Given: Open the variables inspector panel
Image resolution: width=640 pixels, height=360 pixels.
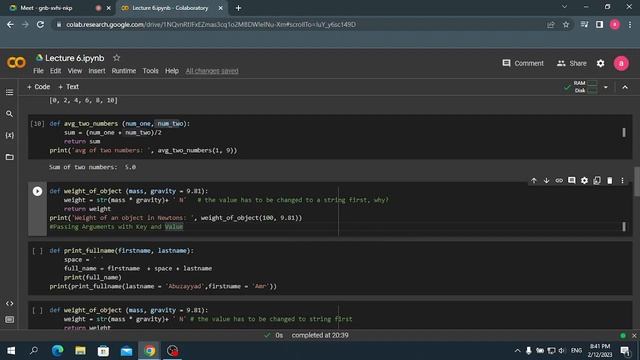Looking at the screenshot, I should coord(9,135).
